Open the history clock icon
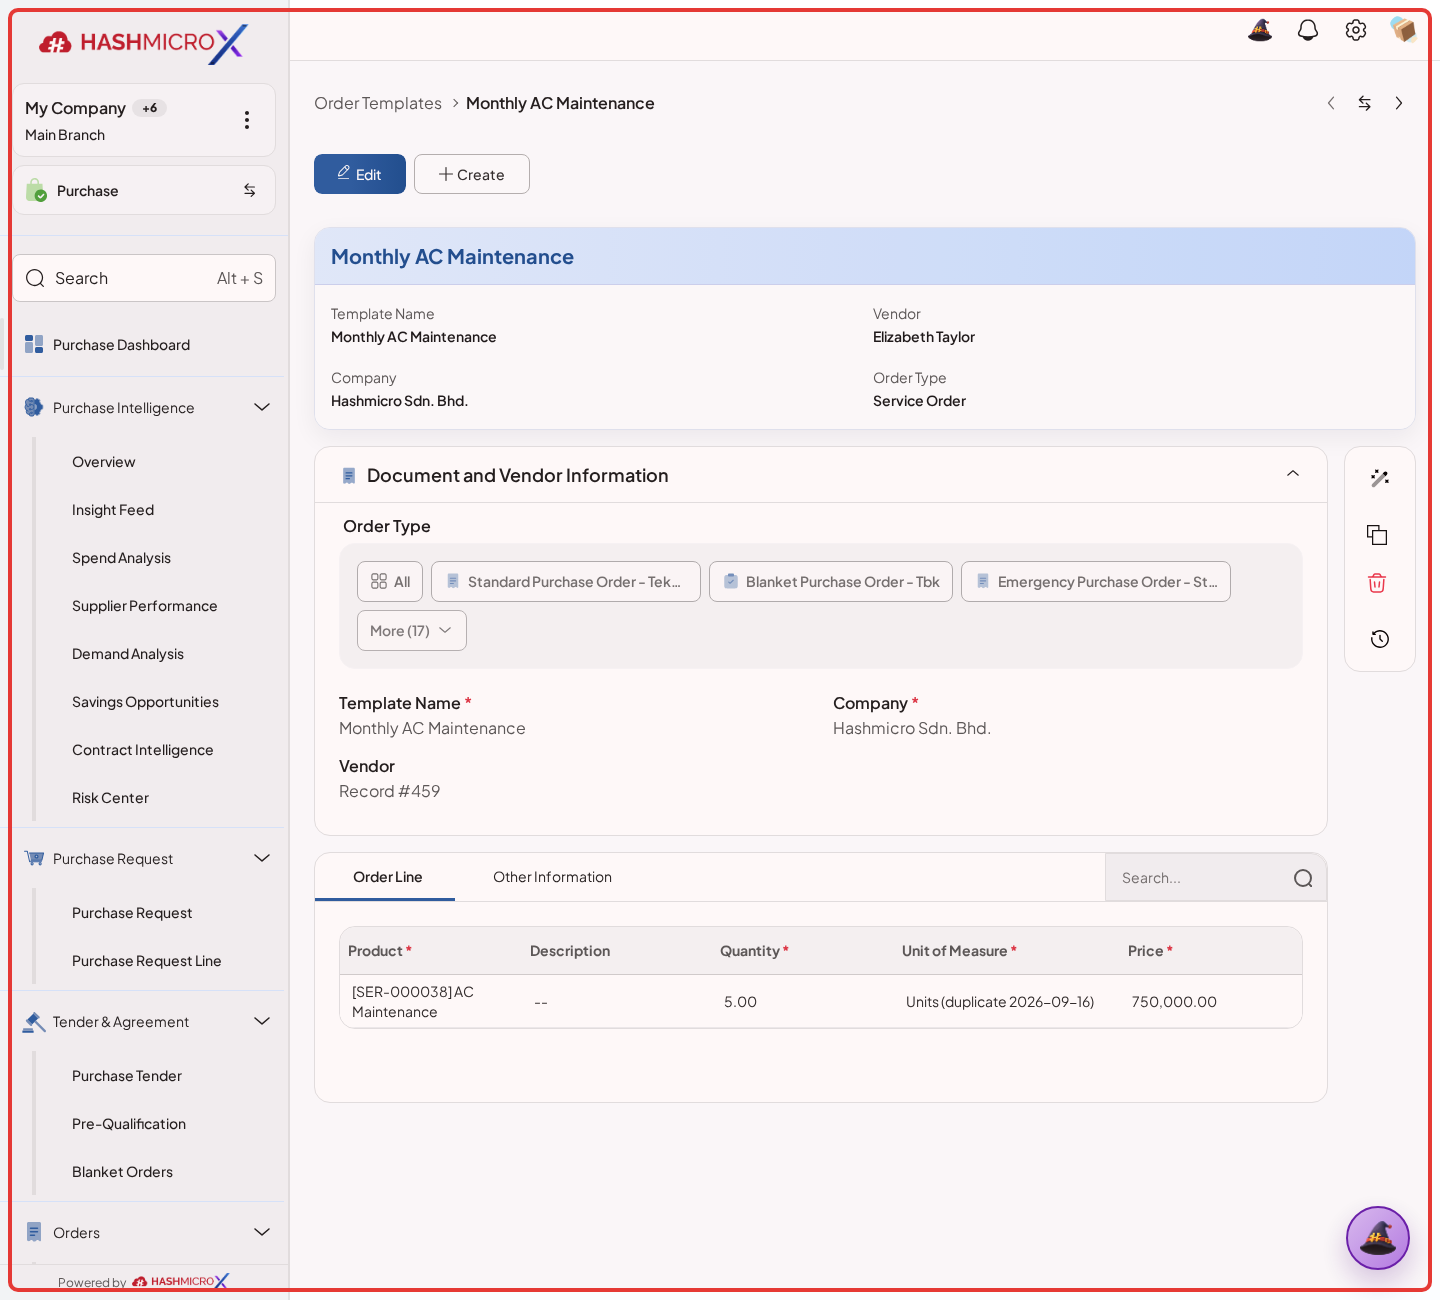 (x=1380, y=639)
